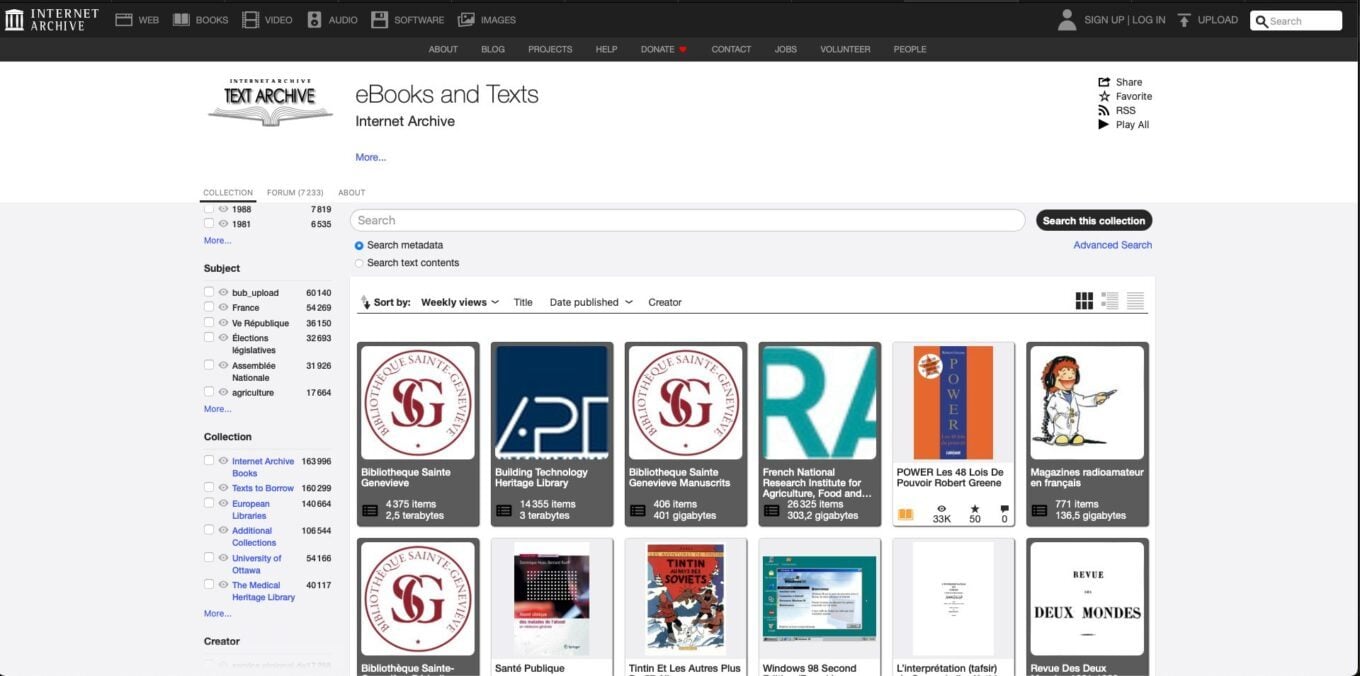Sort results by Creator
Viewport: 1360px width, 676px height.
(x=665, y=302)
